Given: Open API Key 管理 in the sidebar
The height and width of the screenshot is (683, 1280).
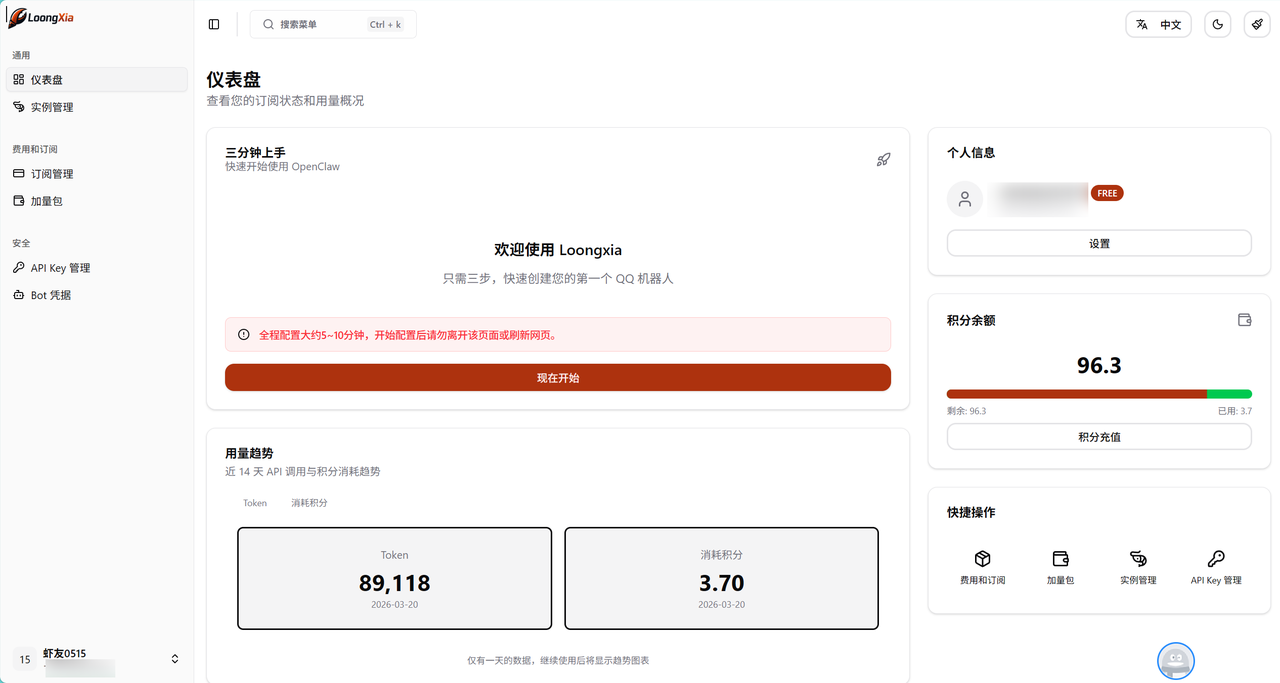Looking at the screenshot, I should (97, 268).
